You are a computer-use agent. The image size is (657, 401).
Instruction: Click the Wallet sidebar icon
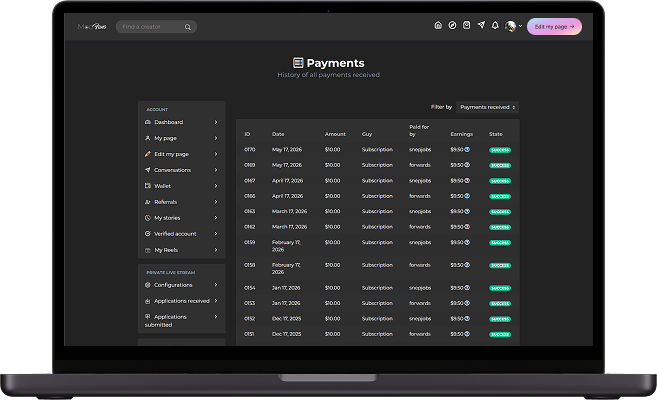coord(147,186)
